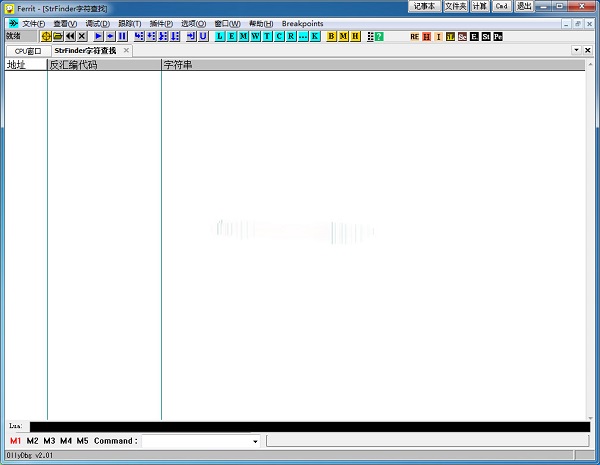Screen dimensions: 600x465
Task: Open the tab list dropdown arrow
Action: pyautogui.click(x=575, y=50)
